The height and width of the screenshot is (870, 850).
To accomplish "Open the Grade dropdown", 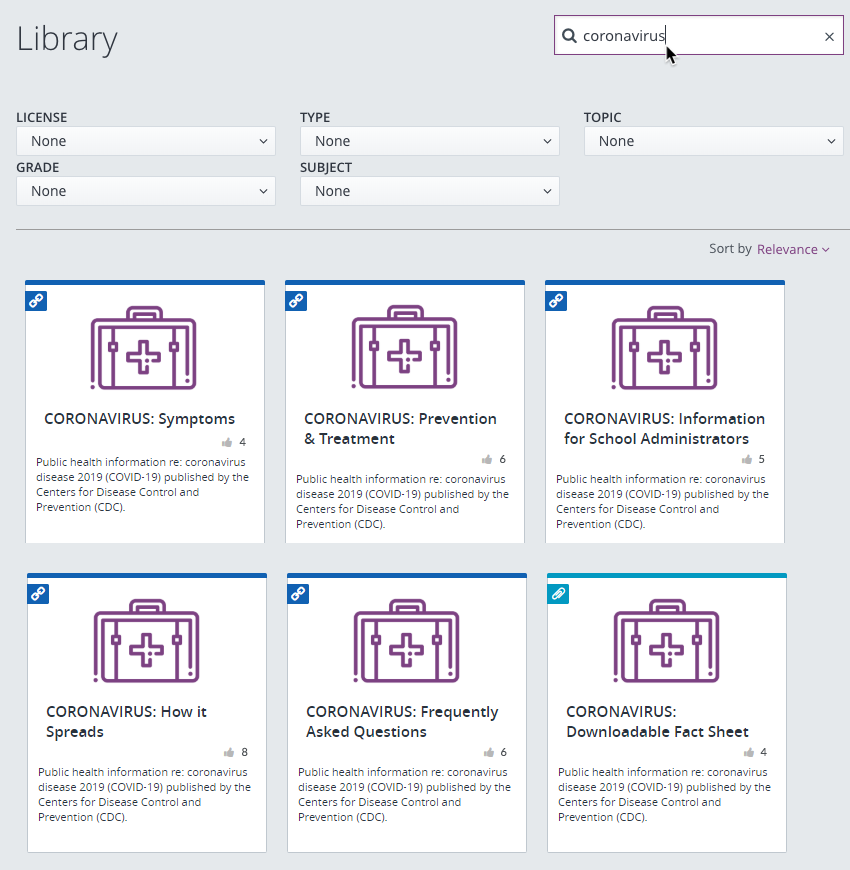I will pyautogui.click(x=146, y=191).
